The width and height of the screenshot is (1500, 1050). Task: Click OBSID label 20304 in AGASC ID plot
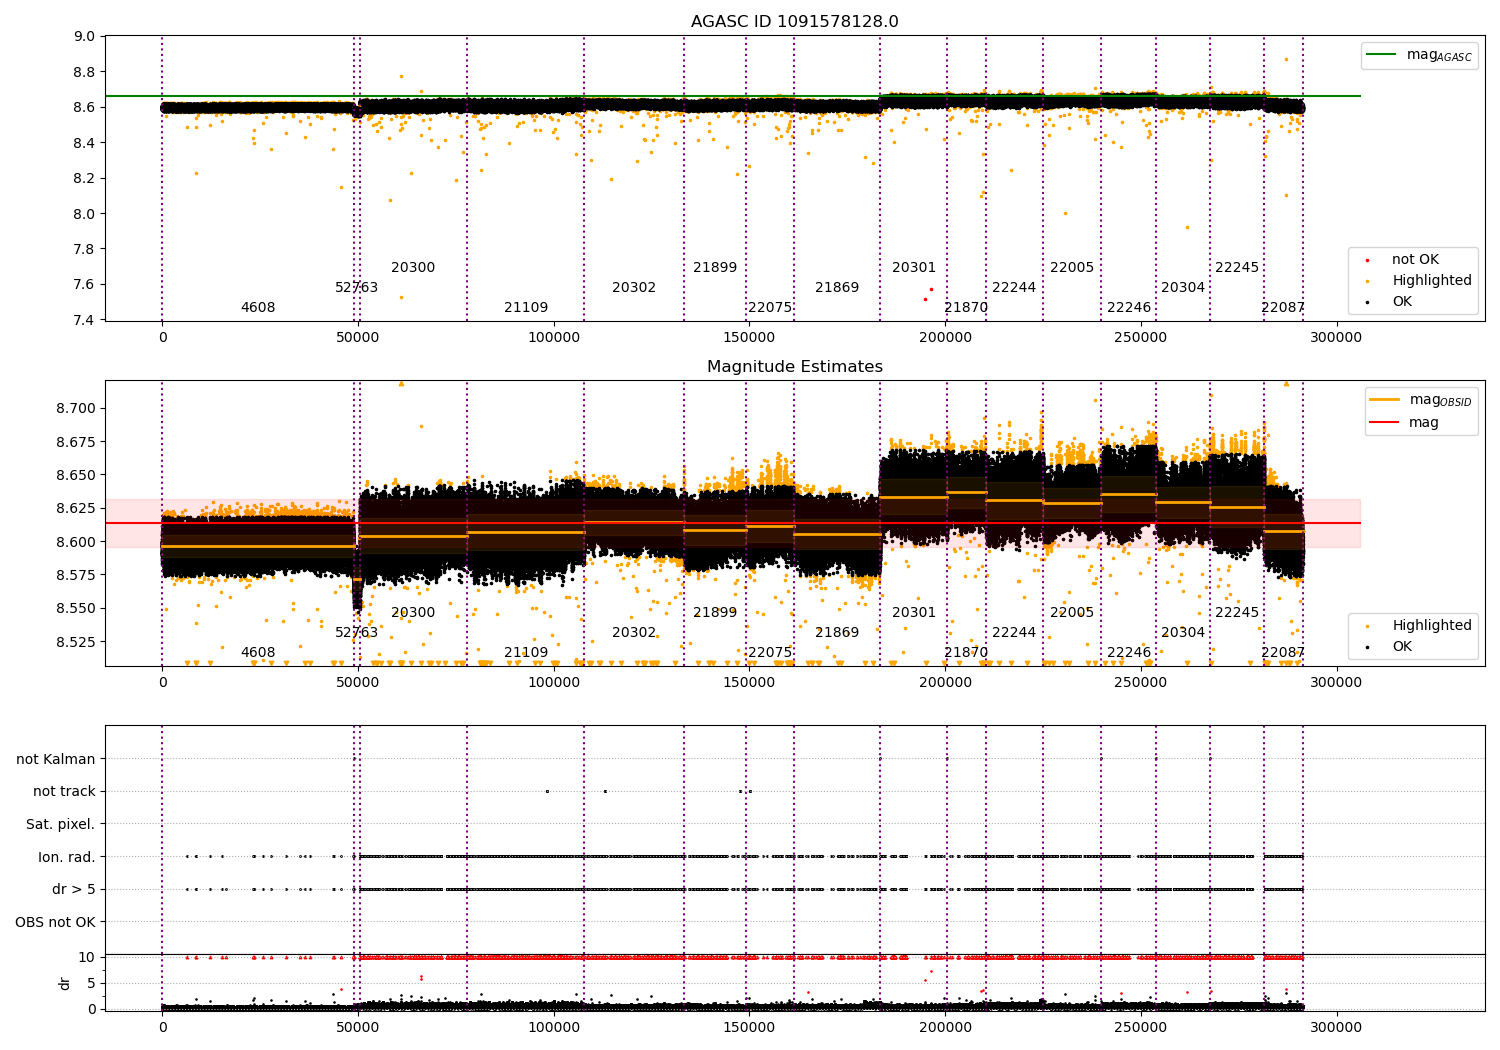[x=1183, y=288]
